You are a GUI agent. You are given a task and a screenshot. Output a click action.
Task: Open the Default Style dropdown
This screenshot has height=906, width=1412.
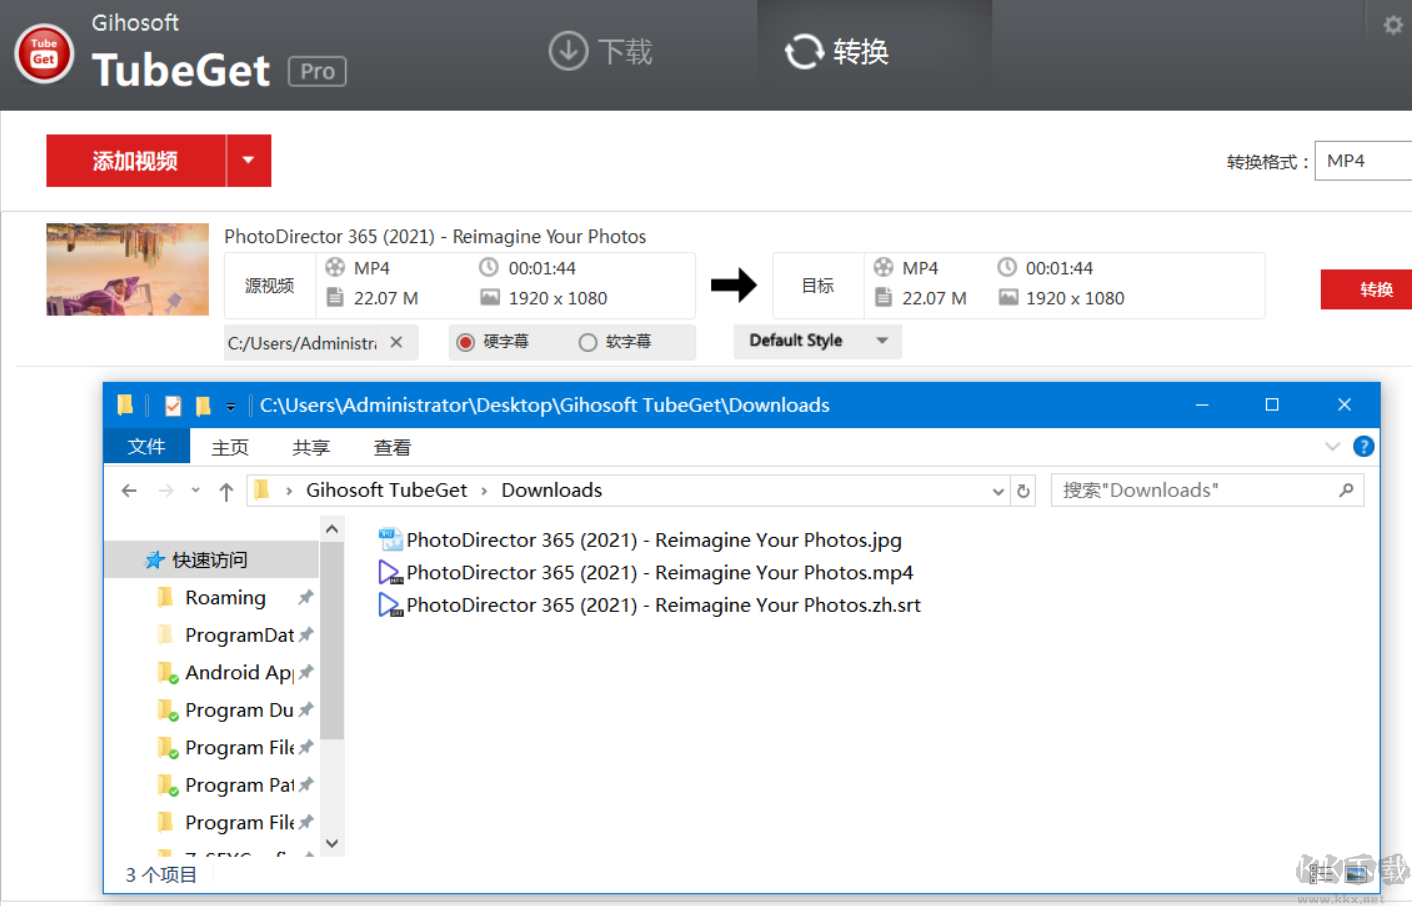(x=818, y=341)
